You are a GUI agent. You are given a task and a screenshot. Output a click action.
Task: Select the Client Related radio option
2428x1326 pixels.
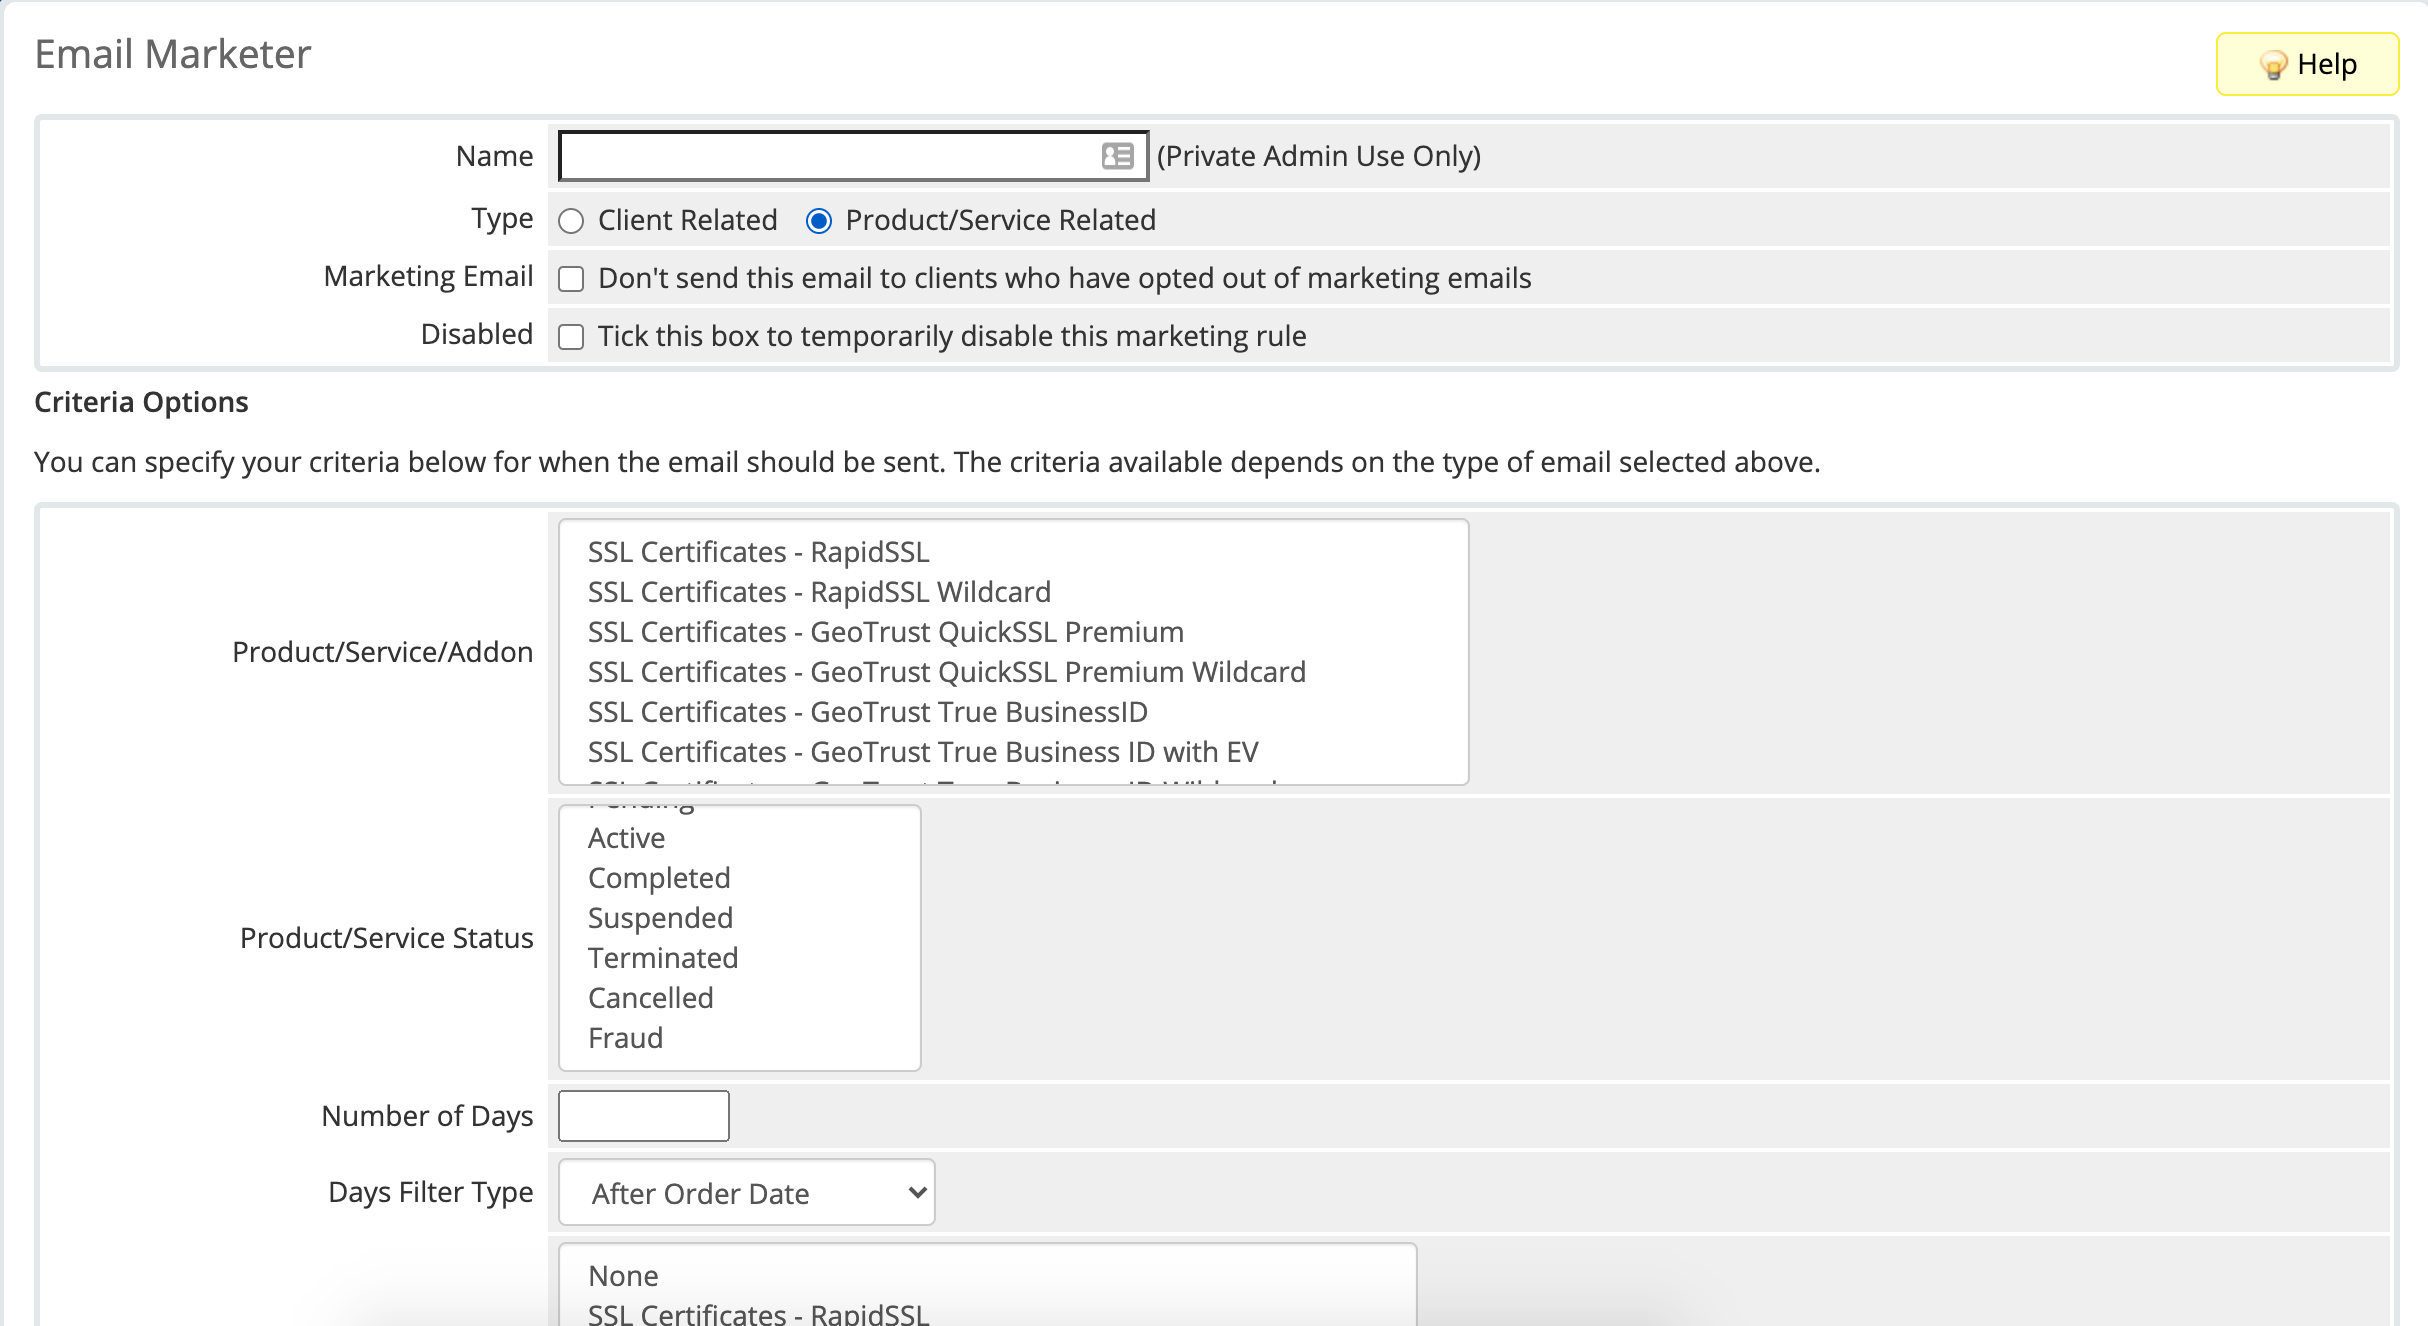coord(571,221)
